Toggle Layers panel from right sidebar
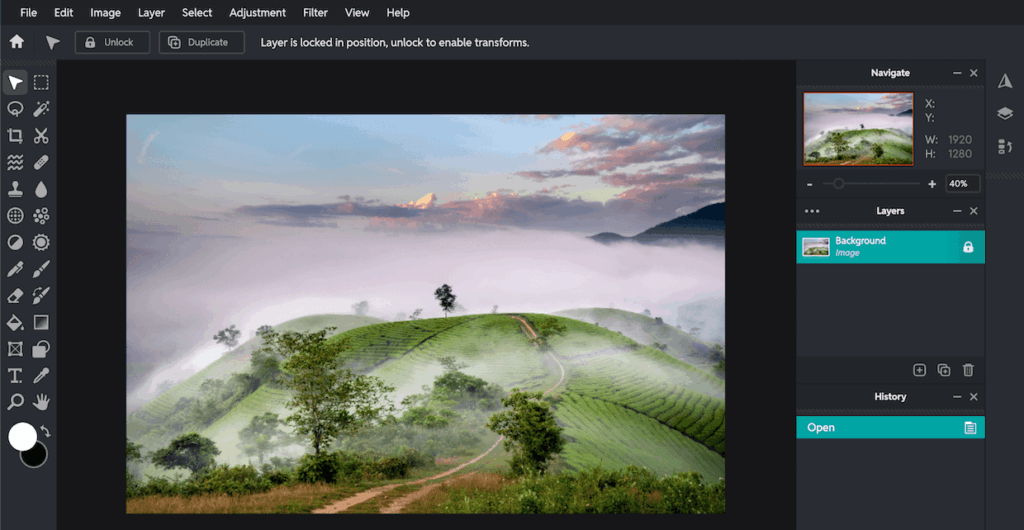 [1005, 114]
